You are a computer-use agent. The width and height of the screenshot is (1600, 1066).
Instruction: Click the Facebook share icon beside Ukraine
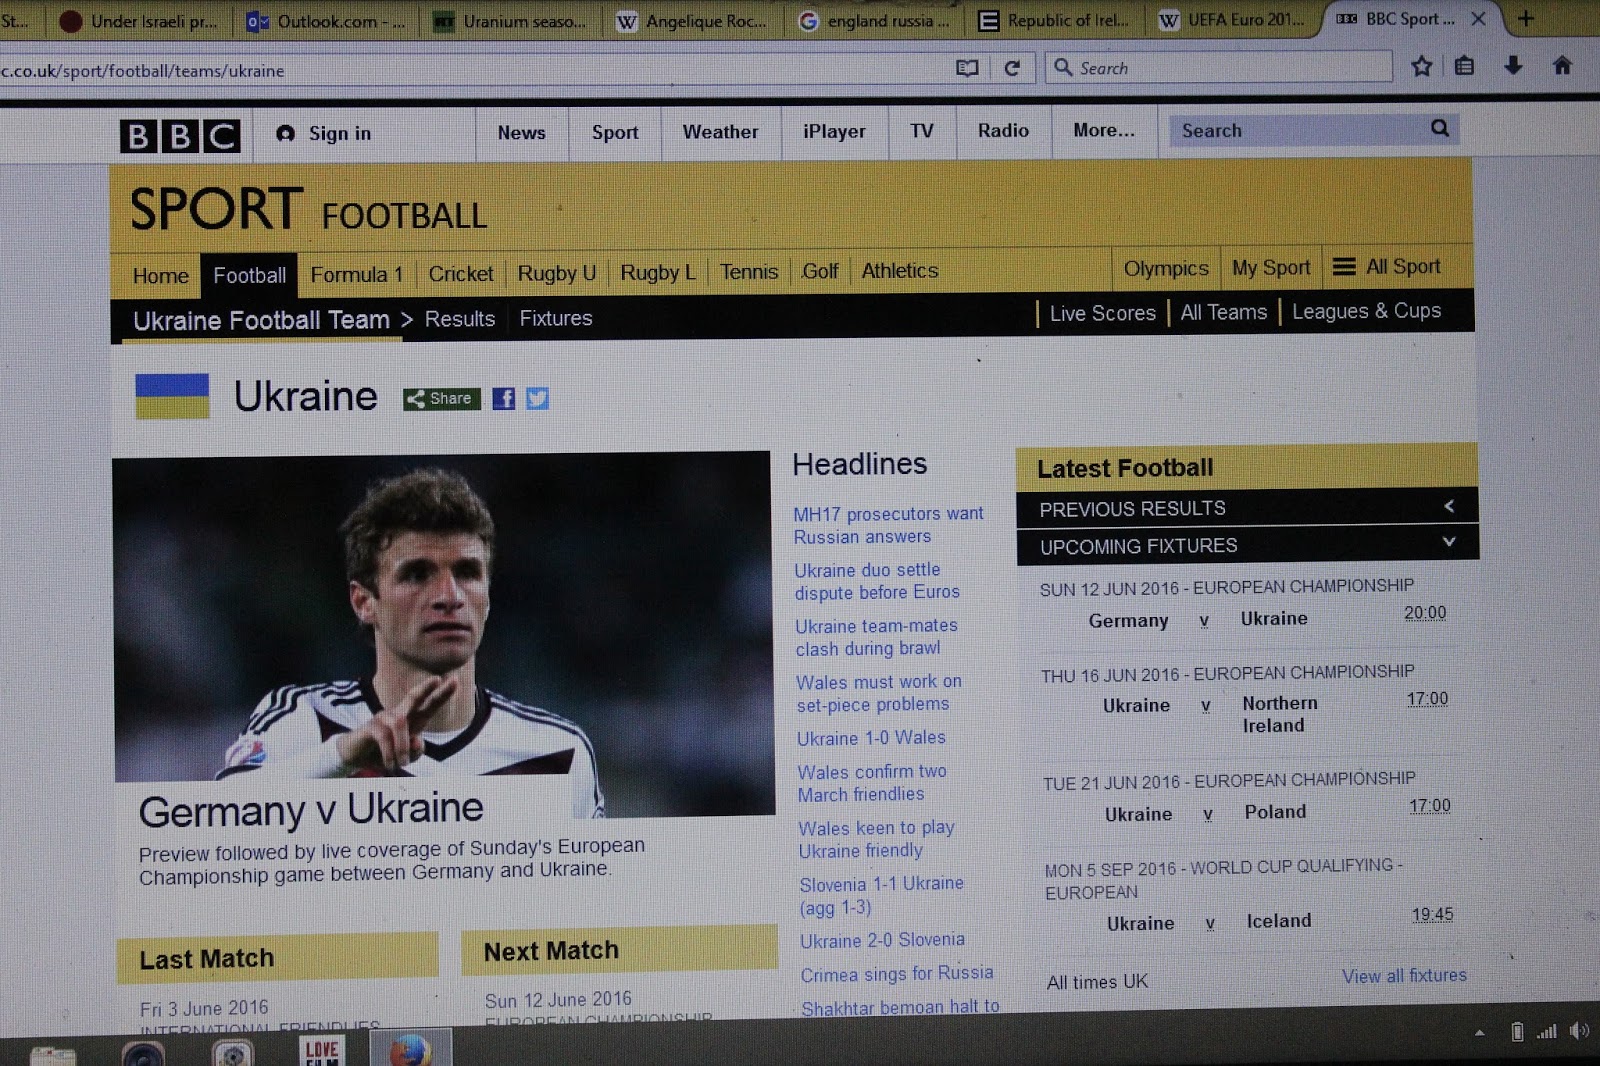coord(504,399)
